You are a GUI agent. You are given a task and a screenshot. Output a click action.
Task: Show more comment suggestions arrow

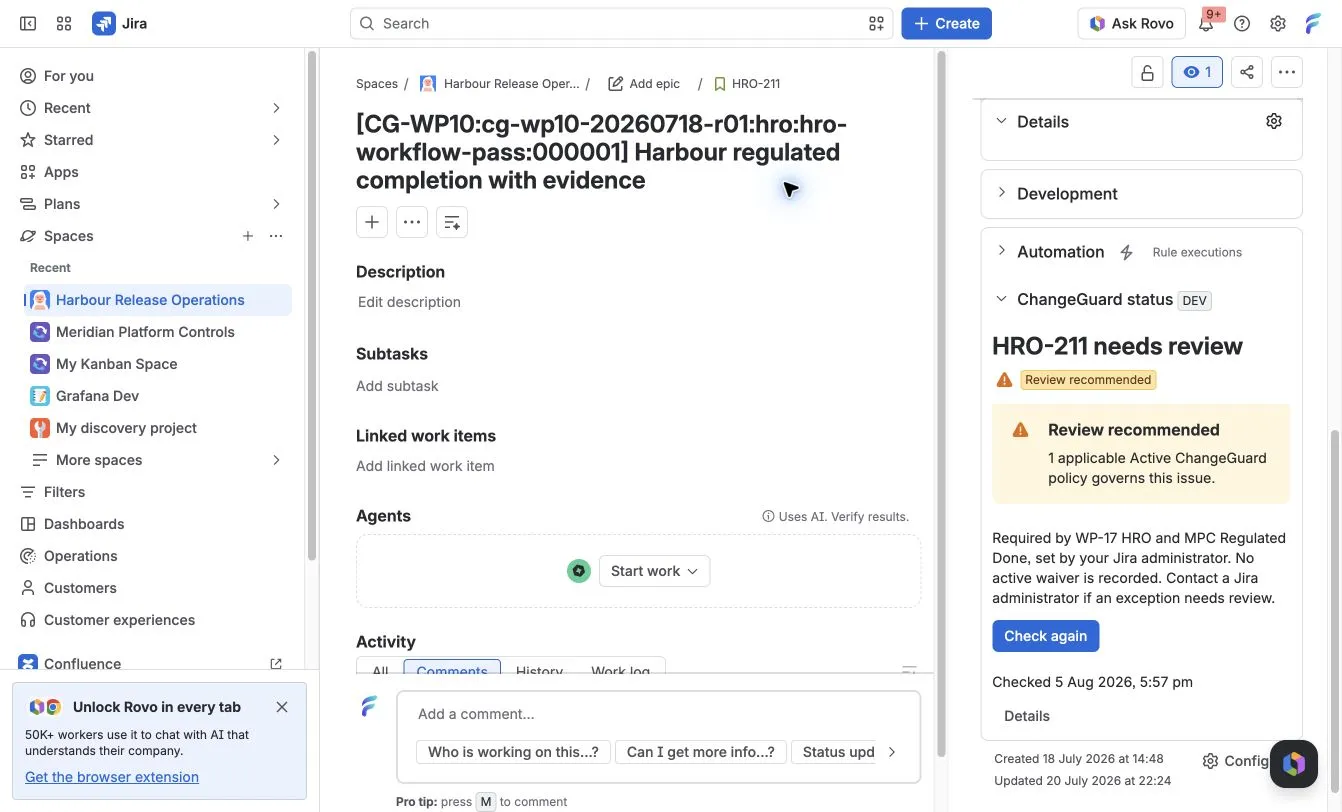tap(892, 752)
